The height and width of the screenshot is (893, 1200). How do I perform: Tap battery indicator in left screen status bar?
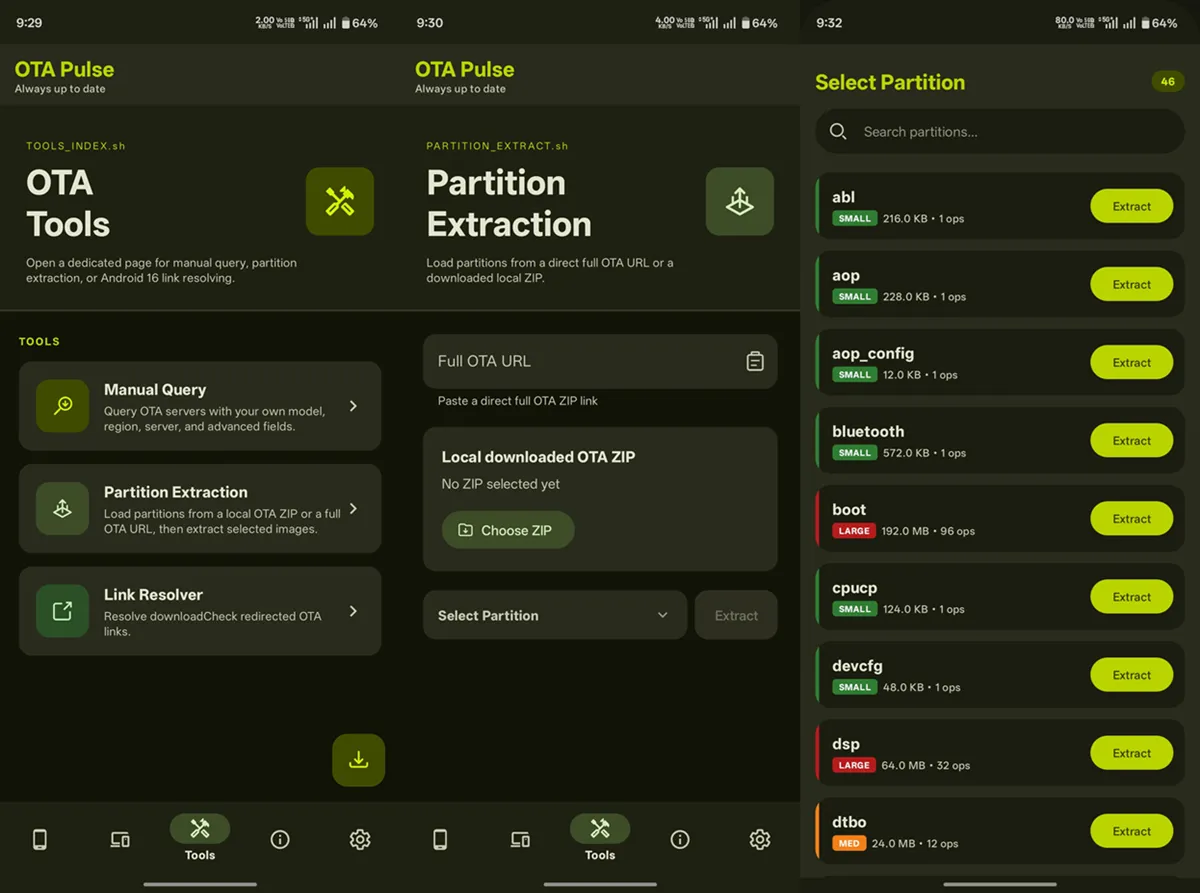(x=360, y=23)
